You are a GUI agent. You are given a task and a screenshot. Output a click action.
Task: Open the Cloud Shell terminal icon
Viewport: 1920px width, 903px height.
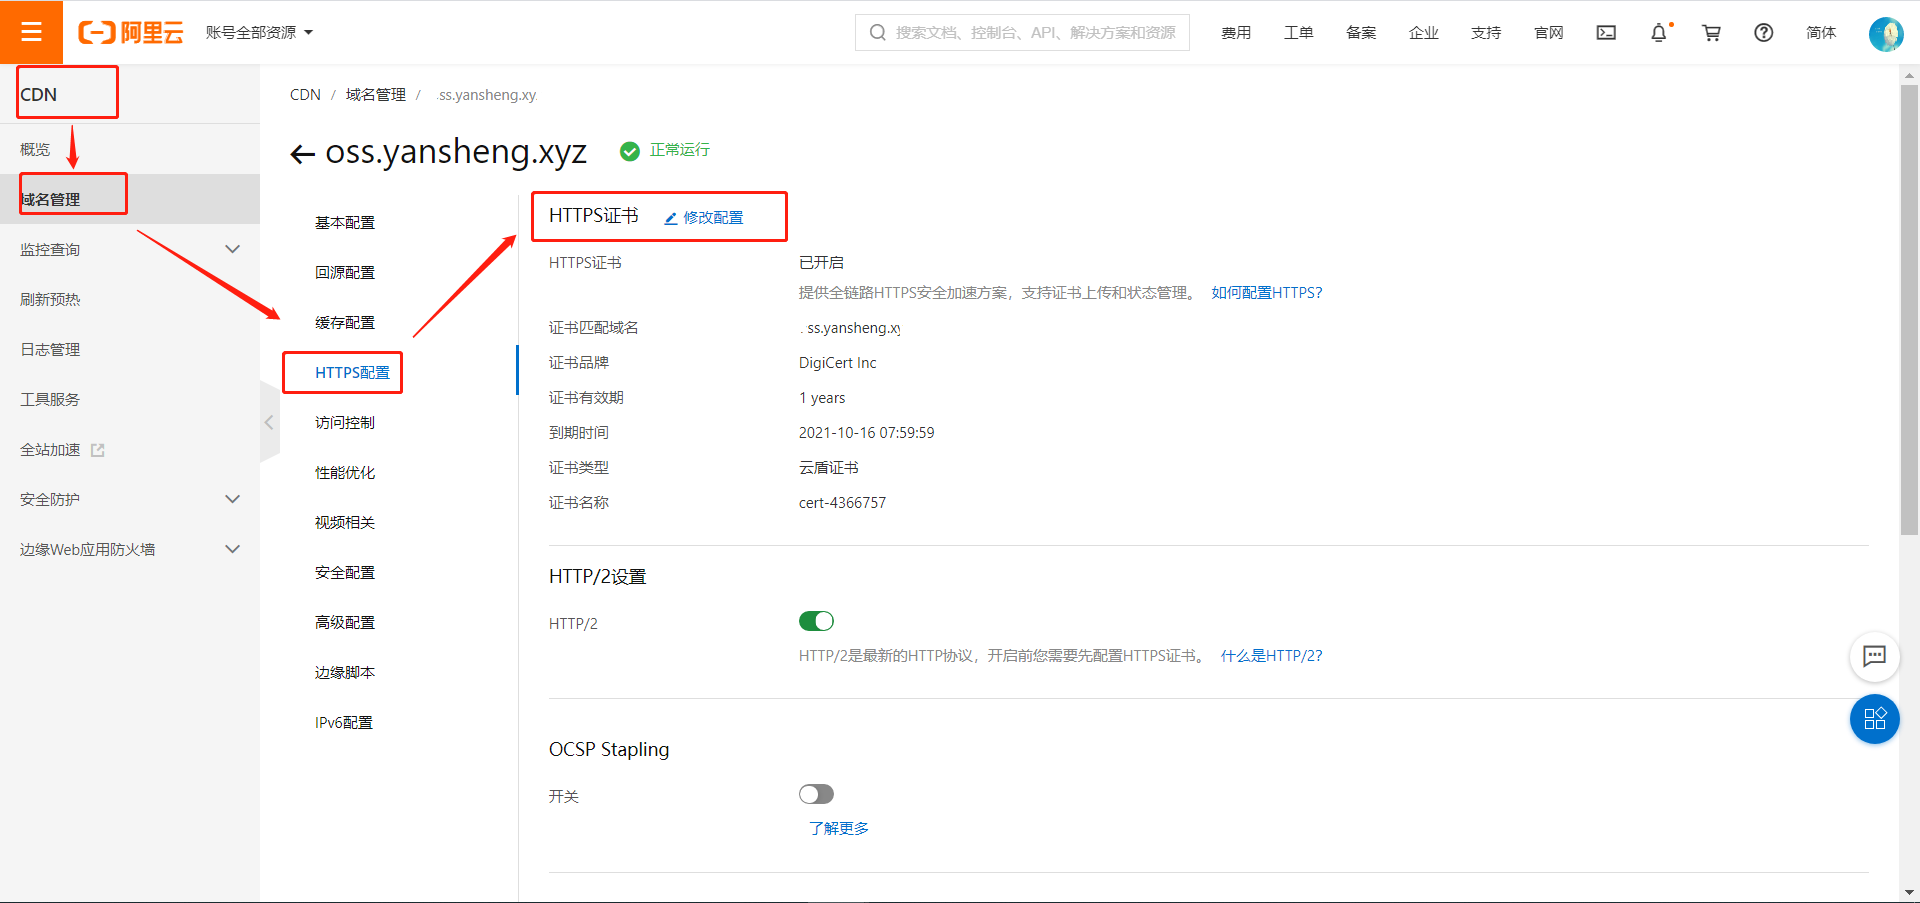(1606, 33)
